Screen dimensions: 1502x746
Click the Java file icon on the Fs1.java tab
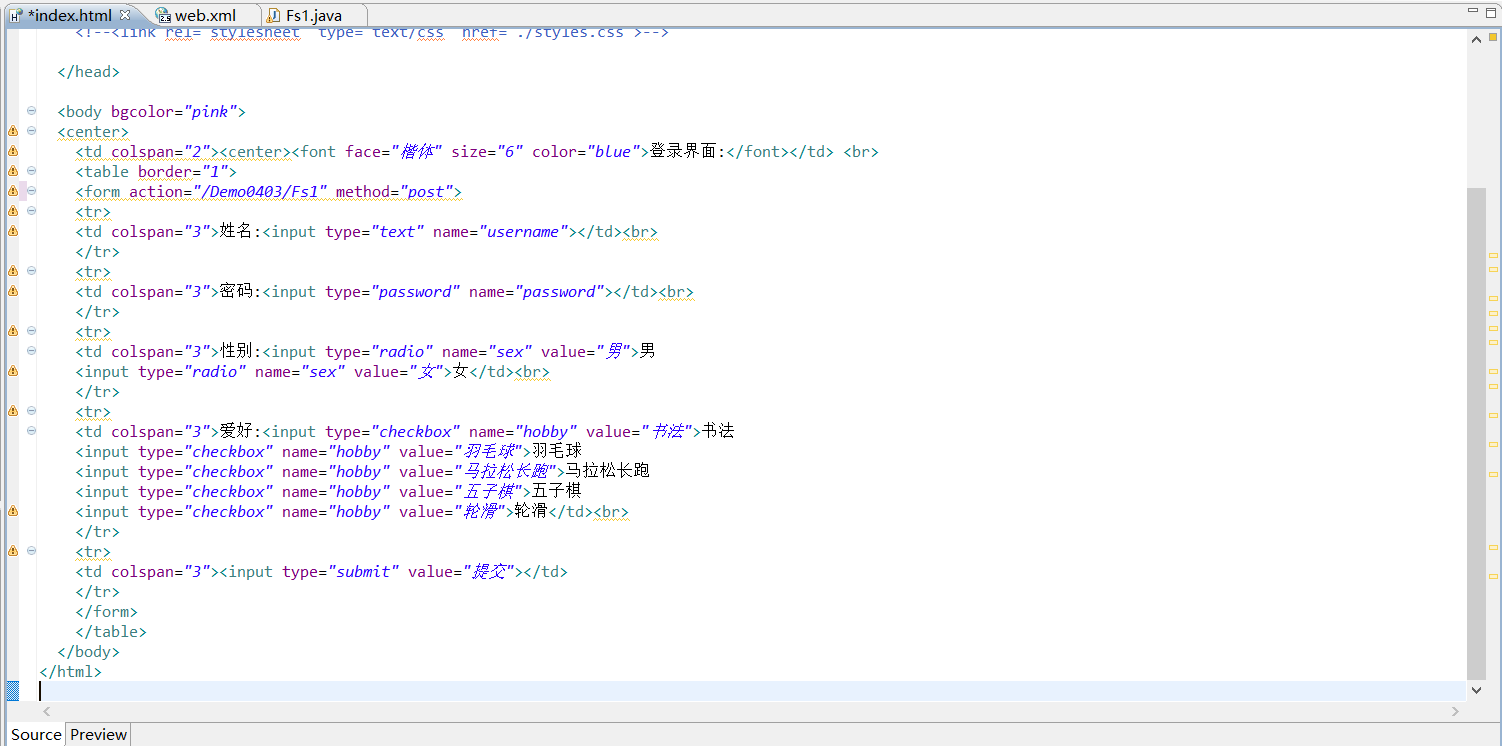point(273,15)
